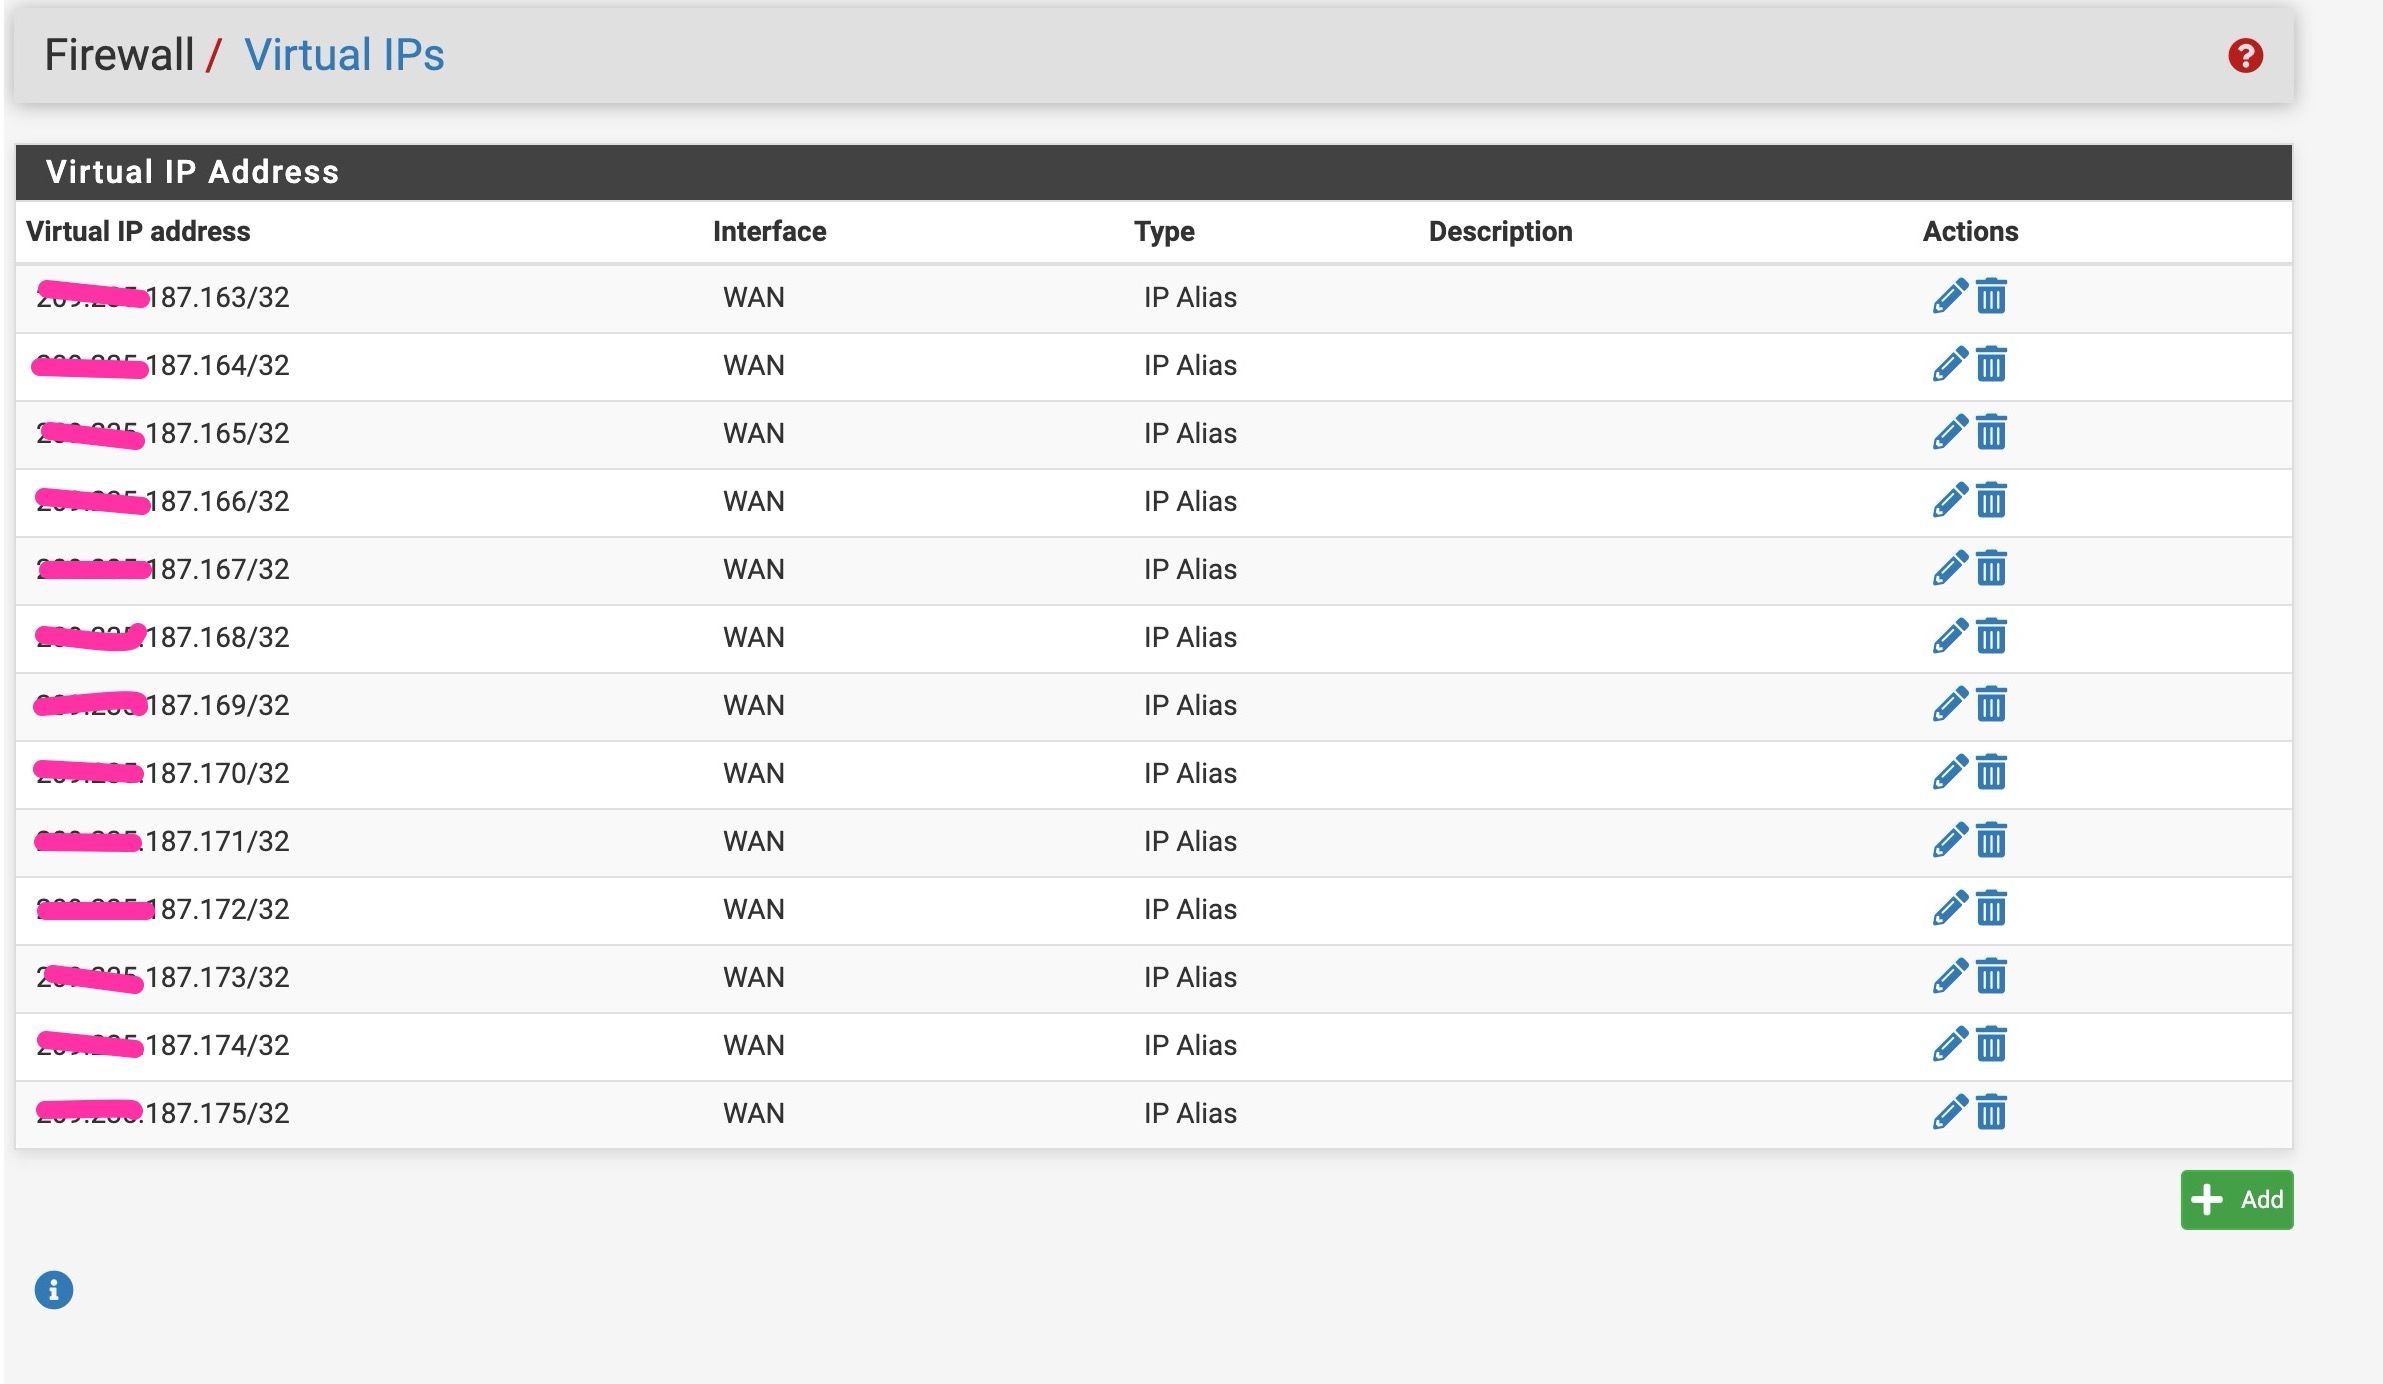Click the Firewall breadcrumb text

pyautogui.click(x=119, y=55)
